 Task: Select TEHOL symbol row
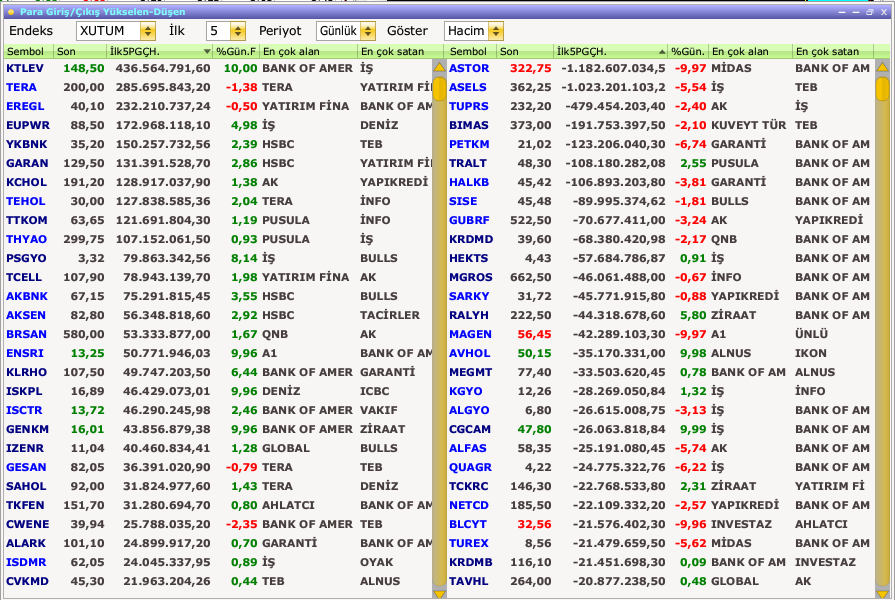[x=219, y=201]
